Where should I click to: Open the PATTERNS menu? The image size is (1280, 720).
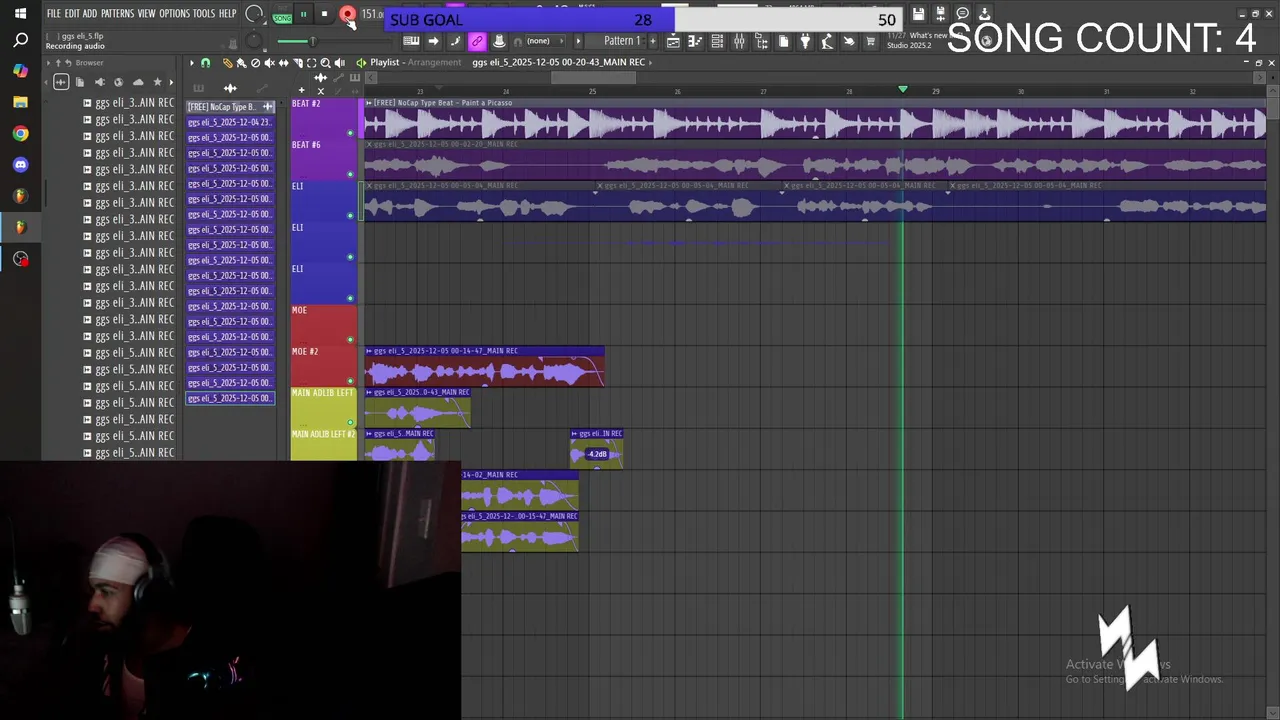[x=117, y=14]
